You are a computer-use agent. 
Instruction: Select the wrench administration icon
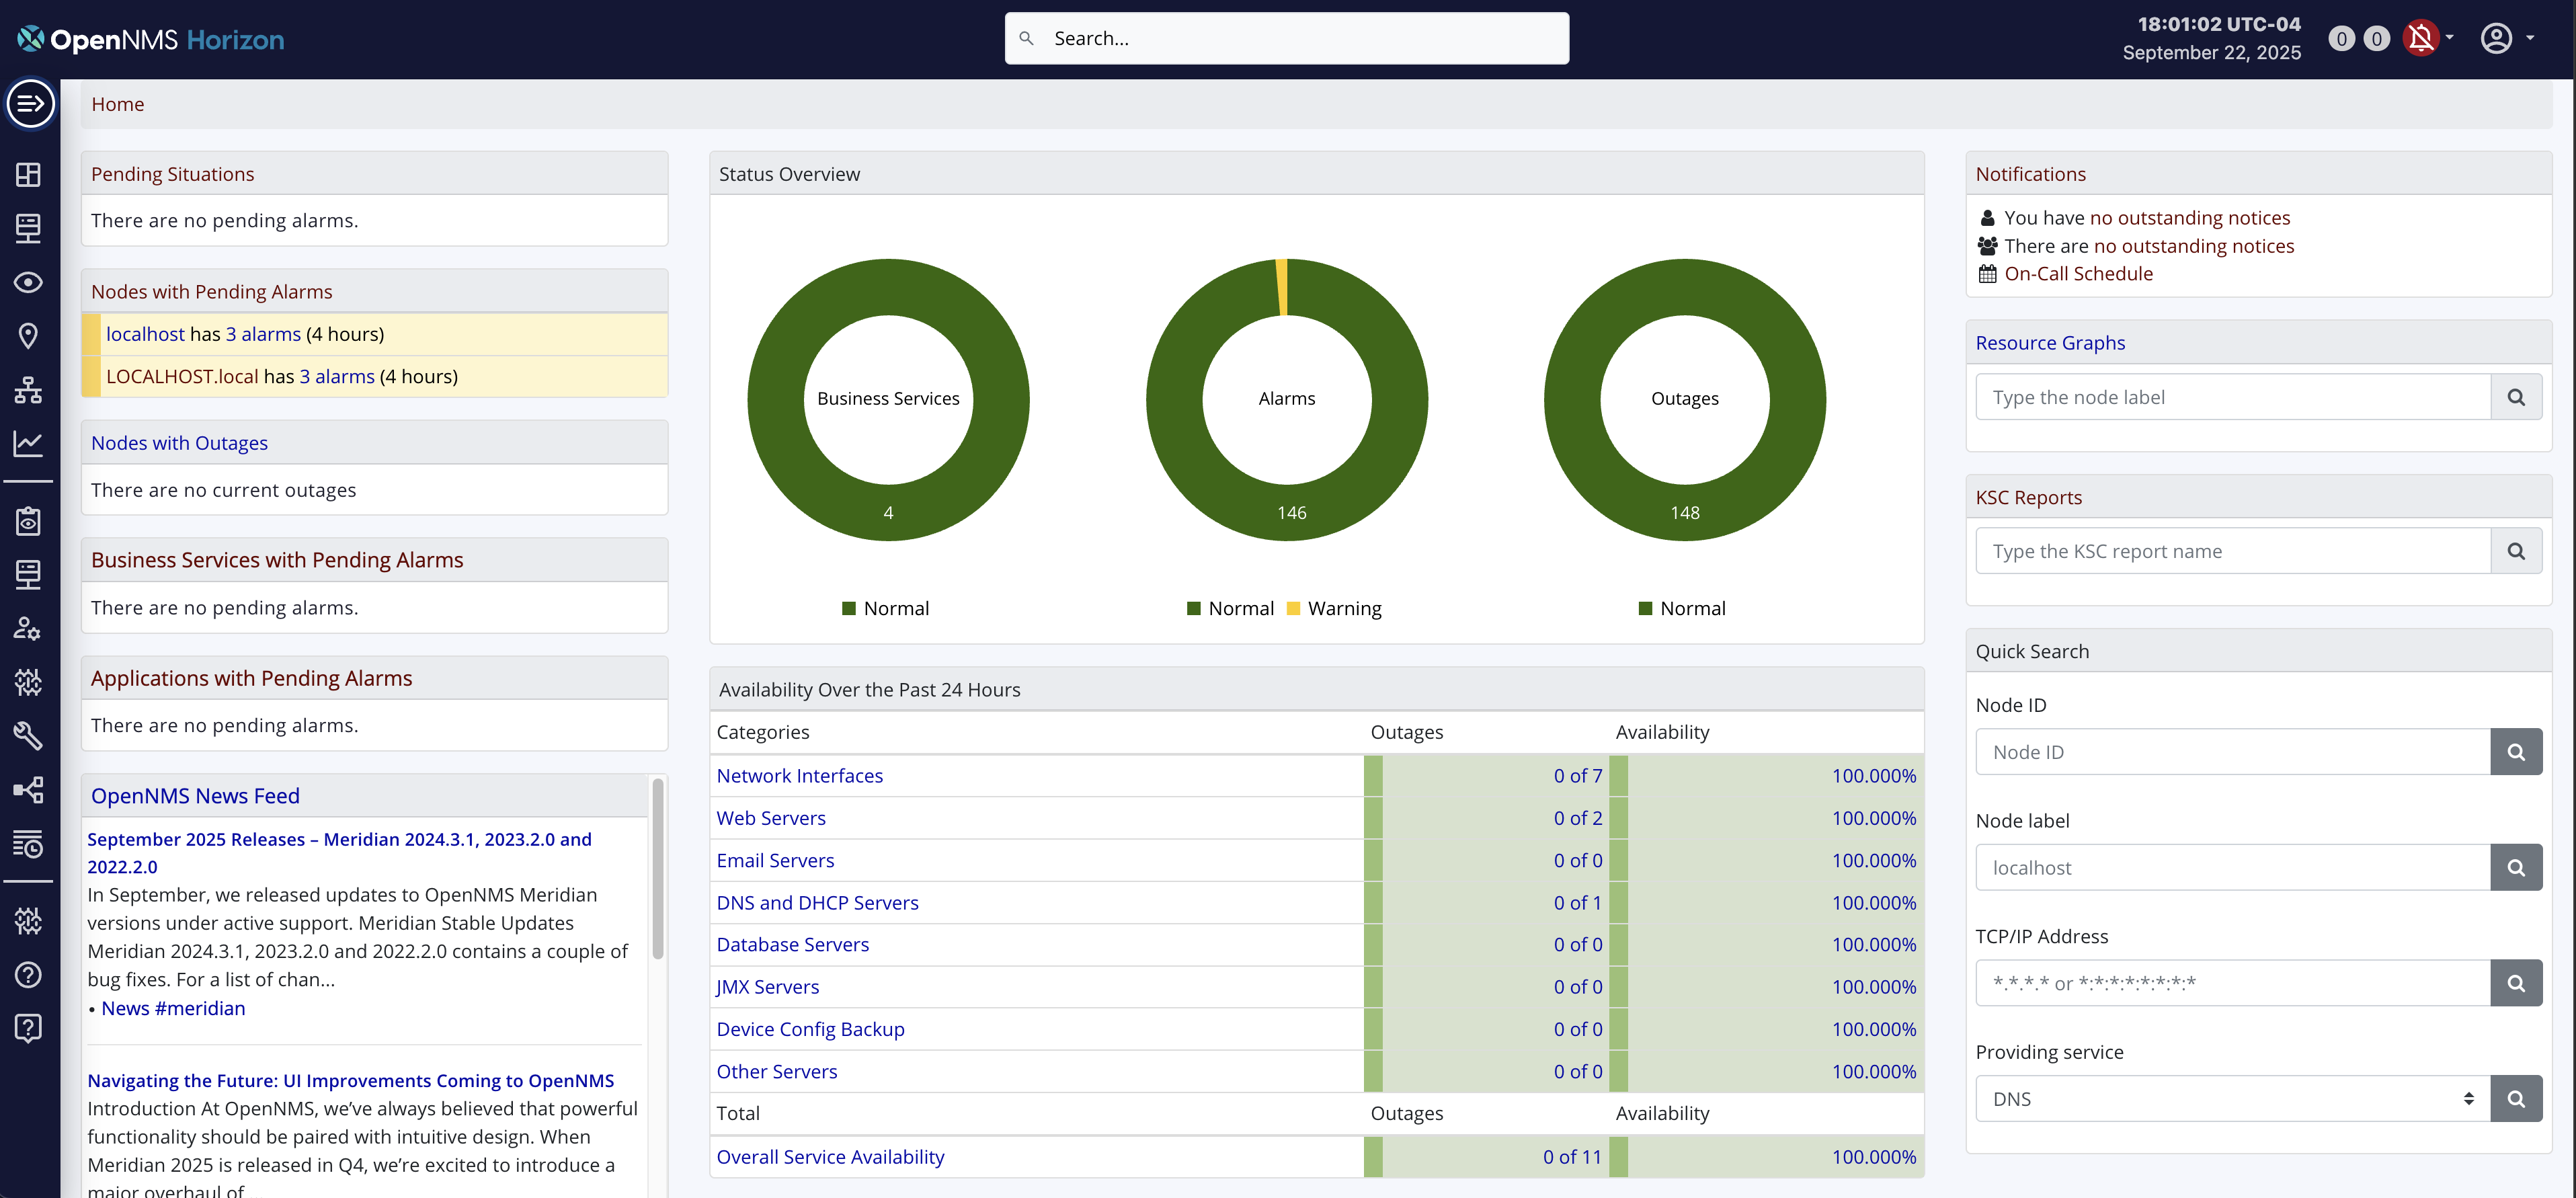[x=29, y=737]
